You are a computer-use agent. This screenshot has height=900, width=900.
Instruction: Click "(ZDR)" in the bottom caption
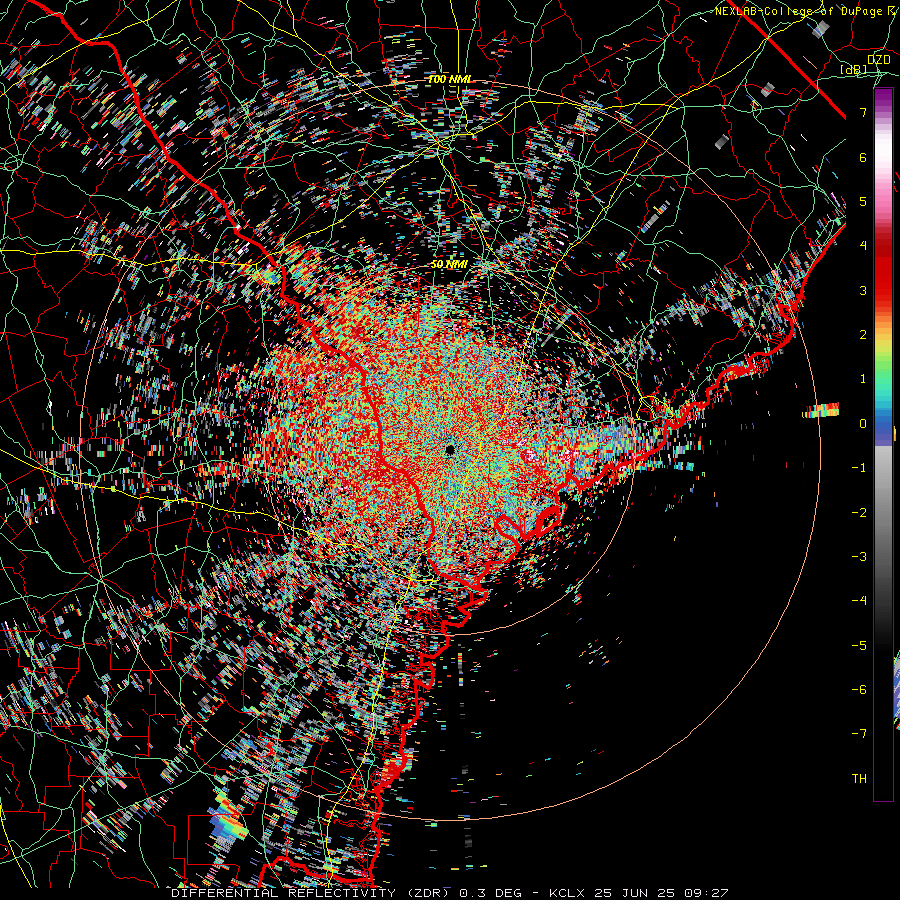[428, 893]
